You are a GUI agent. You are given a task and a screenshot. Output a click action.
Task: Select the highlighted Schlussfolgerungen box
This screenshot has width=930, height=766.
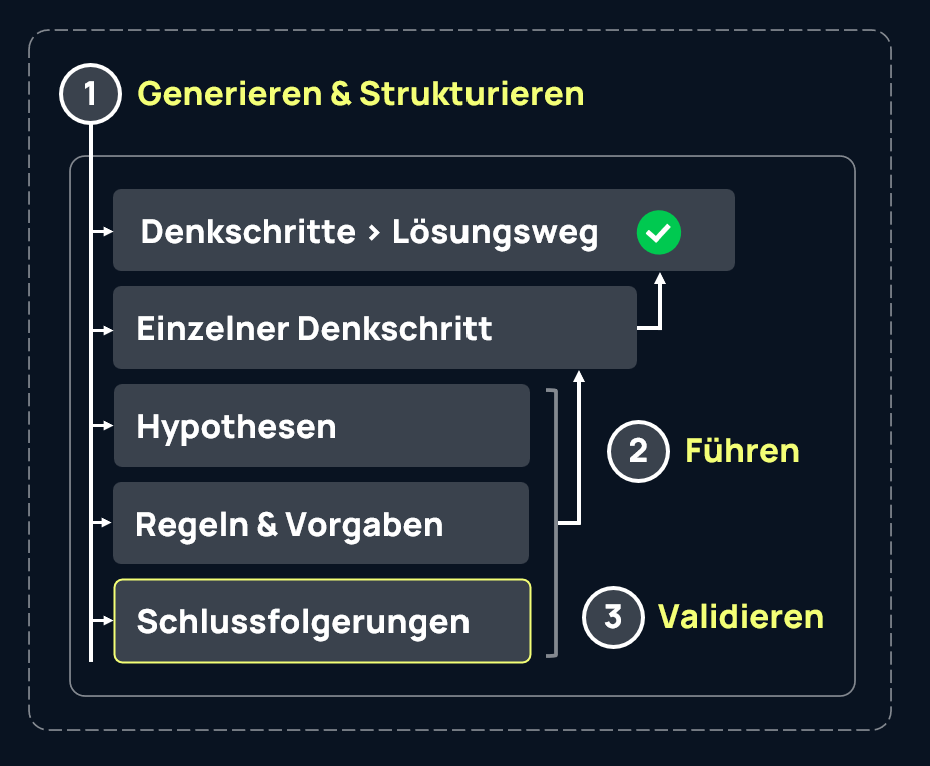click(322, 621)
